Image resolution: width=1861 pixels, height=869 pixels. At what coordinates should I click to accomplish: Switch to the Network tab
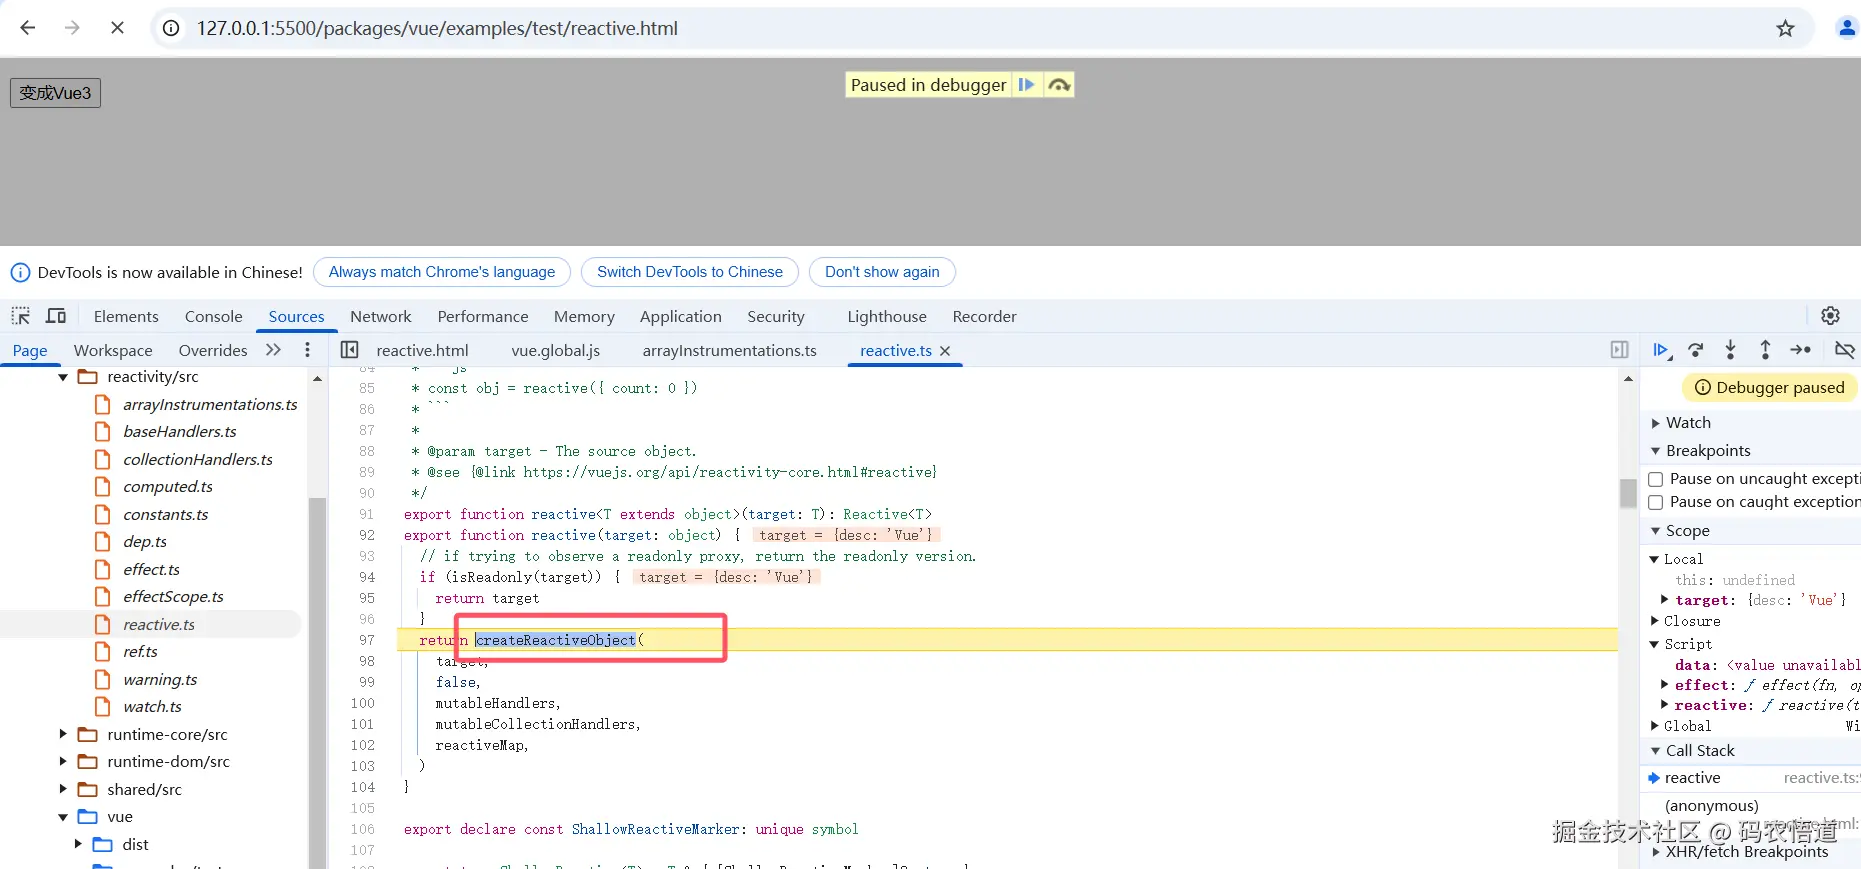pos(380,316)
